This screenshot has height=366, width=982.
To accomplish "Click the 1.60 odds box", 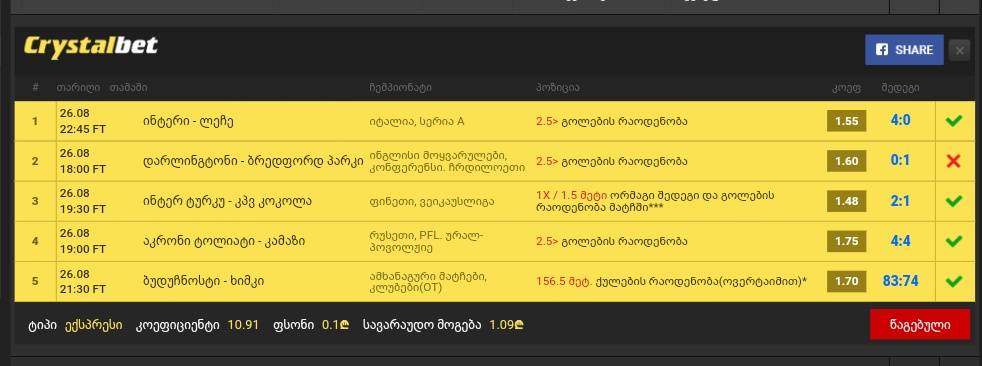I will (x=847, y=161).
